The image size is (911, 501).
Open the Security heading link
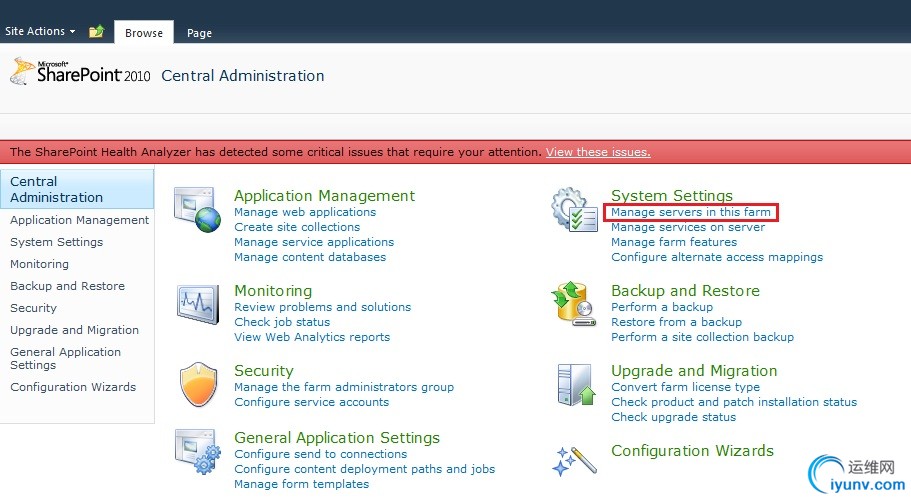coord(264,371)
